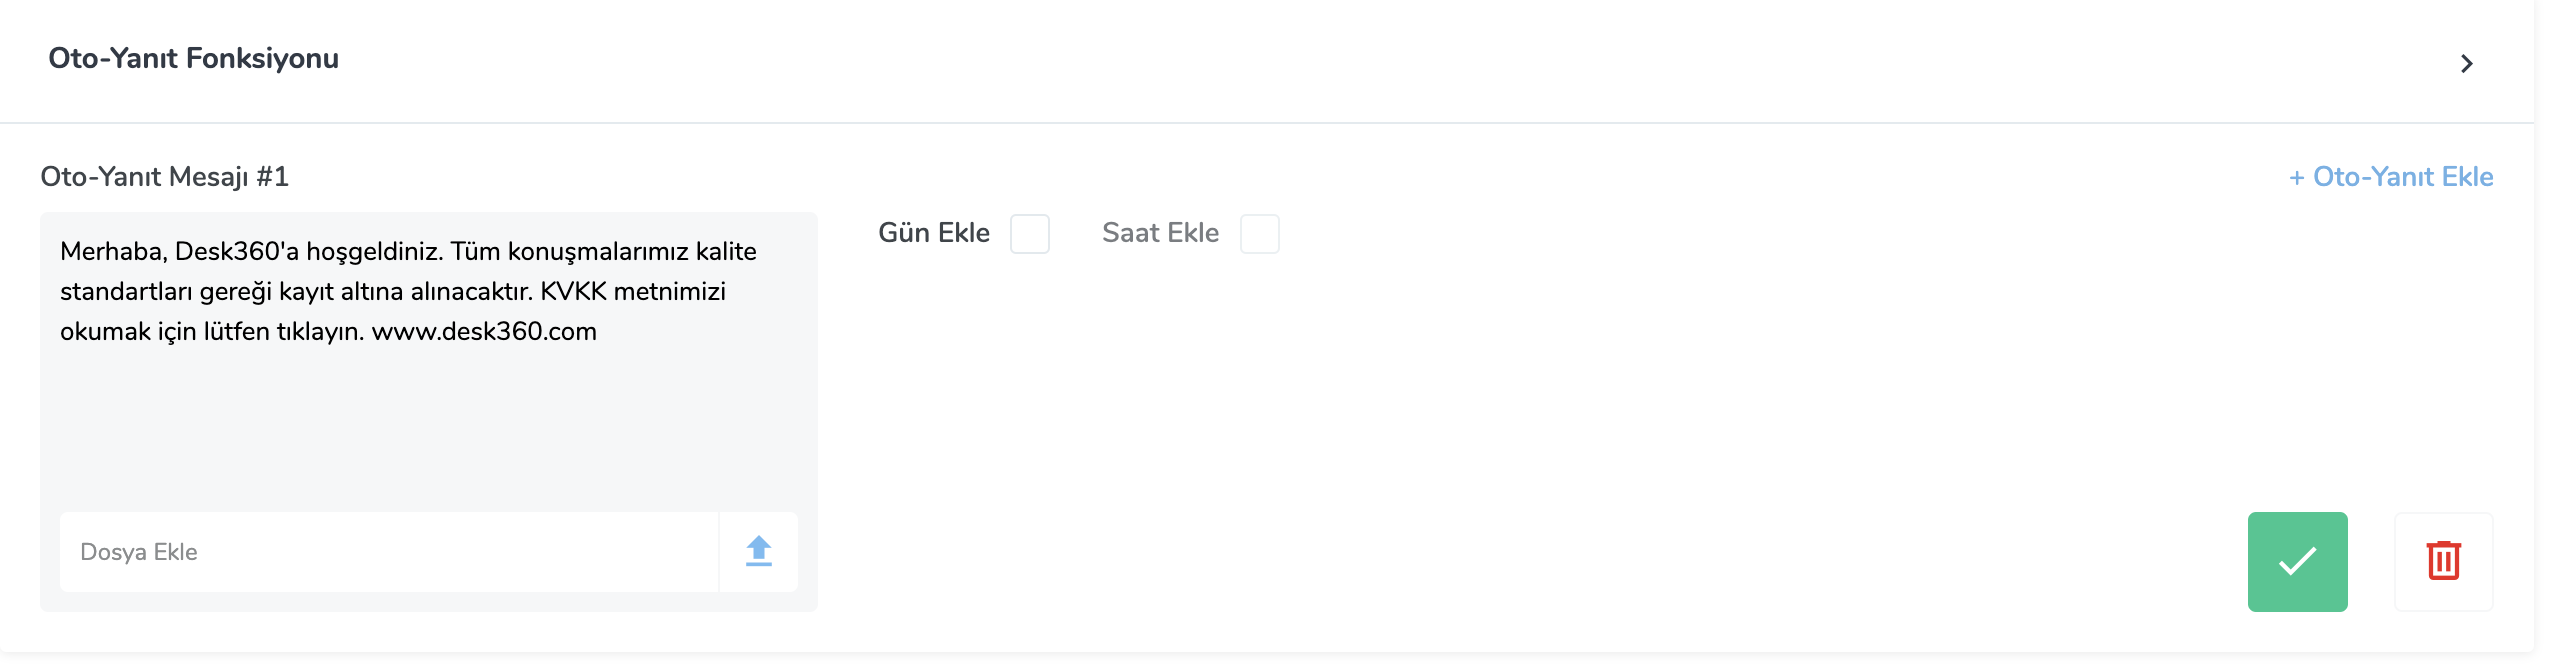
Task: Click the word okumak in the message
Action: pyautogui.click(x=105, y=331)
